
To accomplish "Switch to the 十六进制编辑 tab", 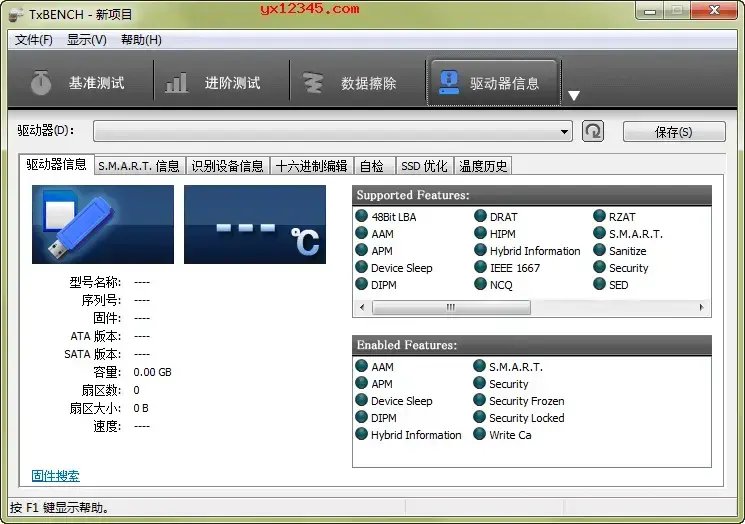I will point(311,166).
